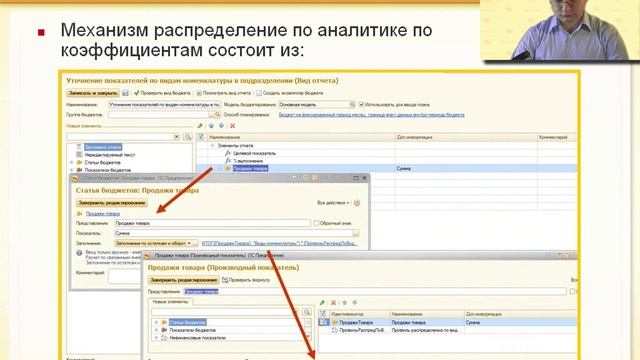
Task: Expand Показатели бюджетов in the left tree
Action: point(72,170)
